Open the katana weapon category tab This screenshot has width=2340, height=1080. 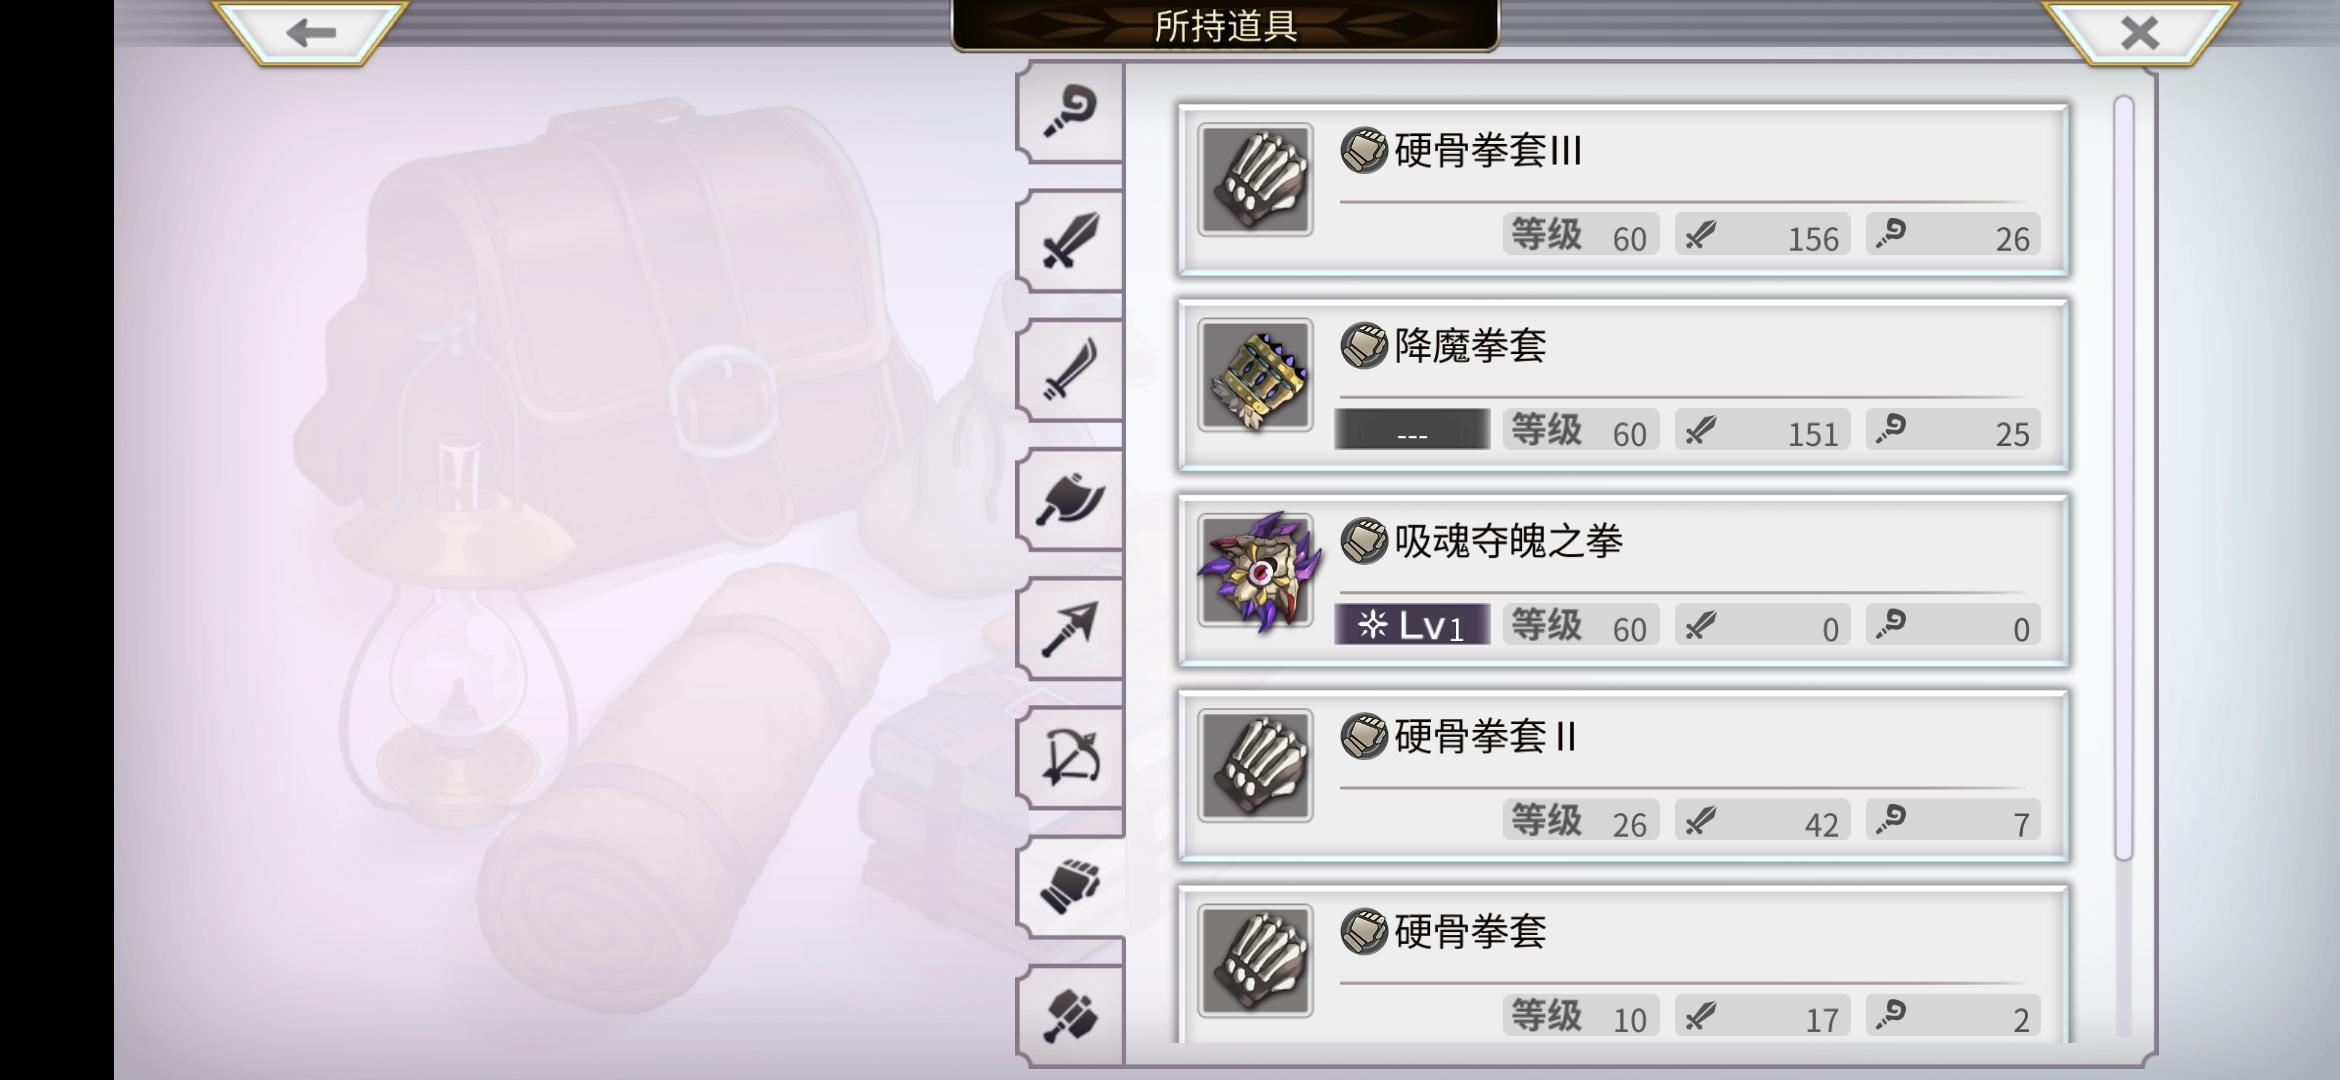1069,370
